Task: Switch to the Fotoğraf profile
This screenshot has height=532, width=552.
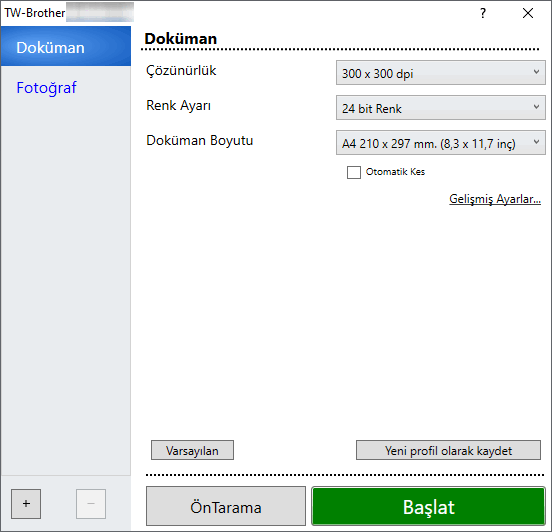Action: (x=46, y=88)
